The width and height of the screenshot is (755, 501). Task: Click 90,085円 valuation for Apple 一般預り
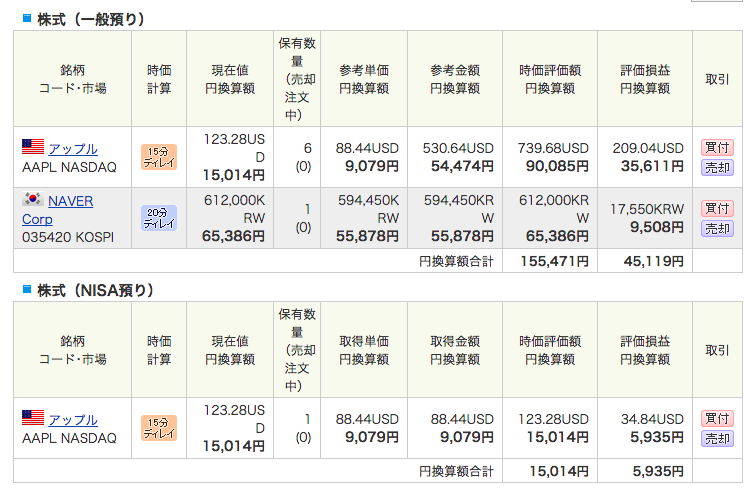[557, 166]
